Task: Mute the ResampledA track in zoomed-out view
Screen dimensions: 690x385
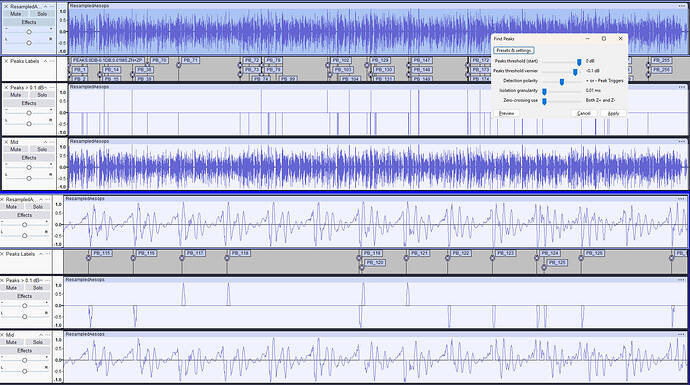Action: [16, 14]
